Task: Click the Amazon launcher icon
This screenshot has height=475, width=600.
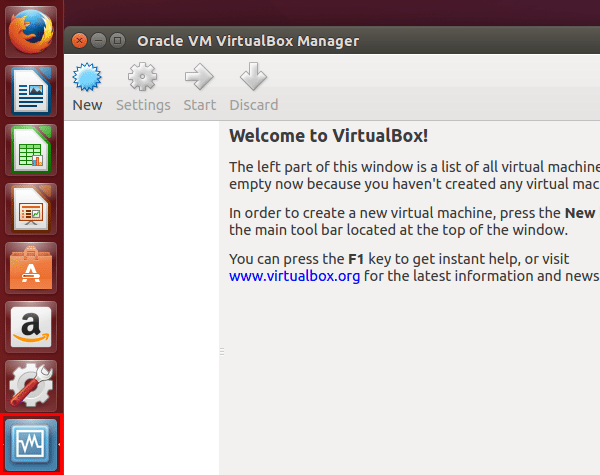Action: click(x=32, y=326)
